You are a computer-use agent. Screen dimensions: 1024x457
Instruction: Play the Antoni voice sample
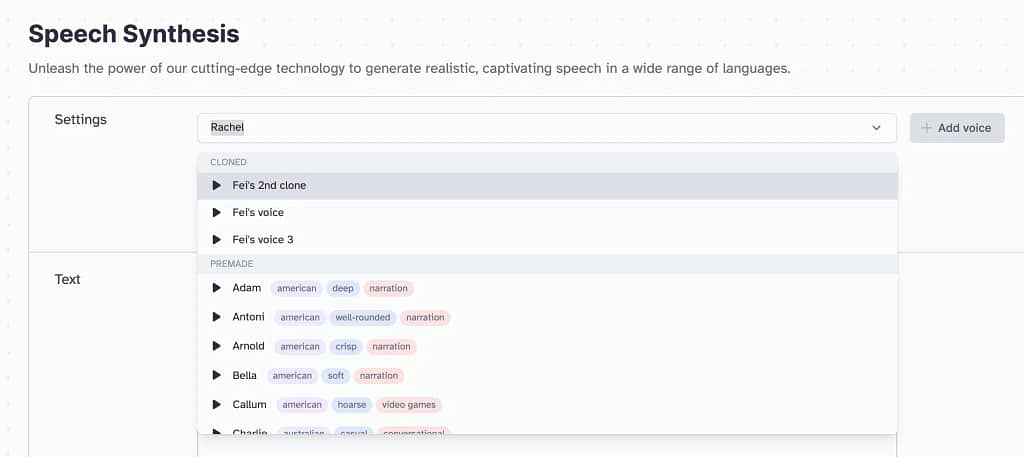click(216, 317)
